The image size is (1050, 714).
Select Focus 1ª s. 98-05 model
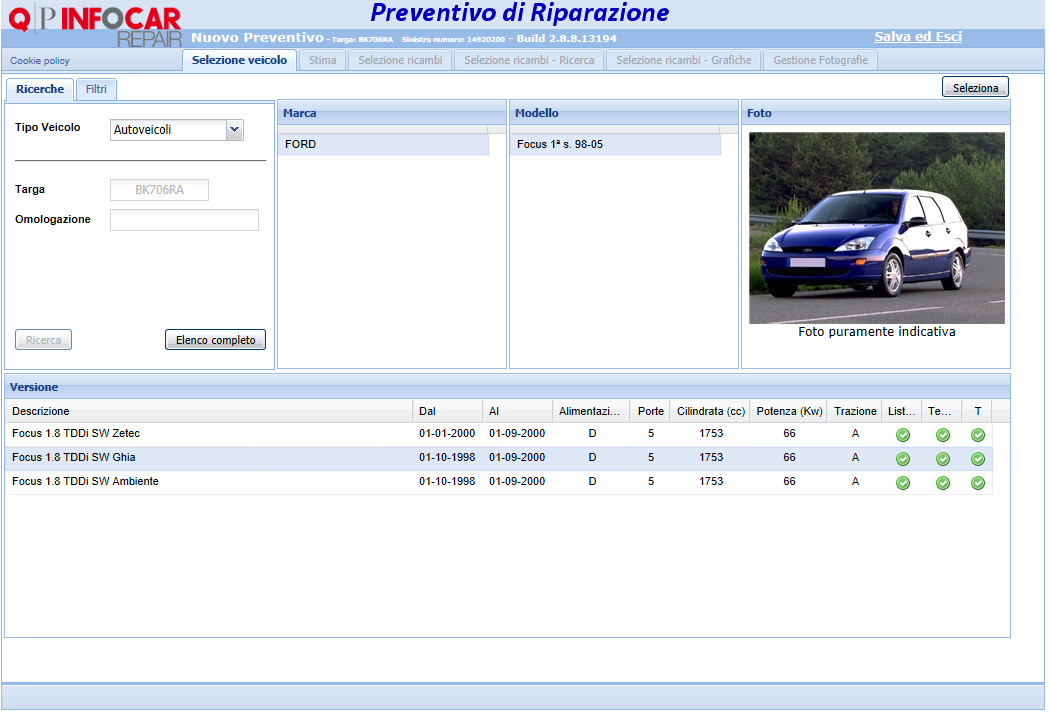coord(615,144)
